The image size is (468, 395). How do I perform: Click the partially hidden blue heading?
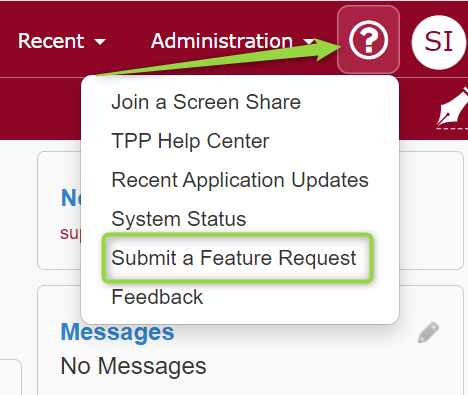coord(71,198)
